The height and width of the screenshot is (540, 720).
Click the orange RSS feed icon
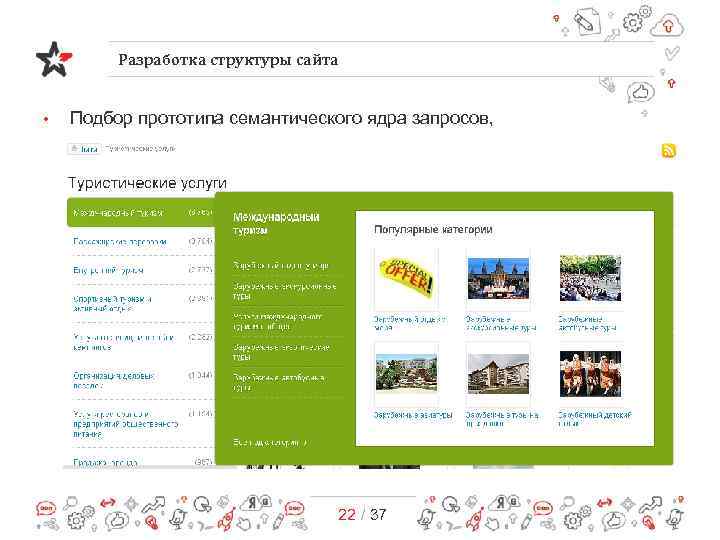[669, 150]
